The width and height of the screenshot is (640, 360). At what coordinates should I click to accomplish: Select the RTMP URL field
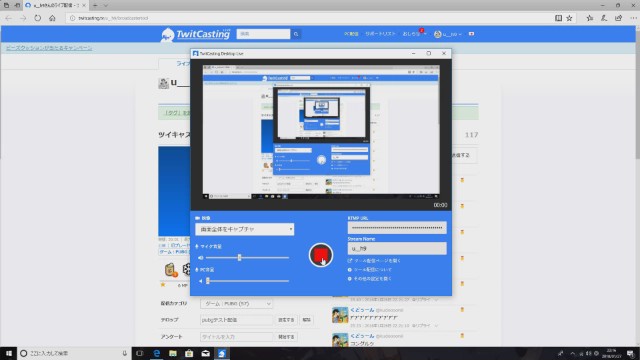397,228
